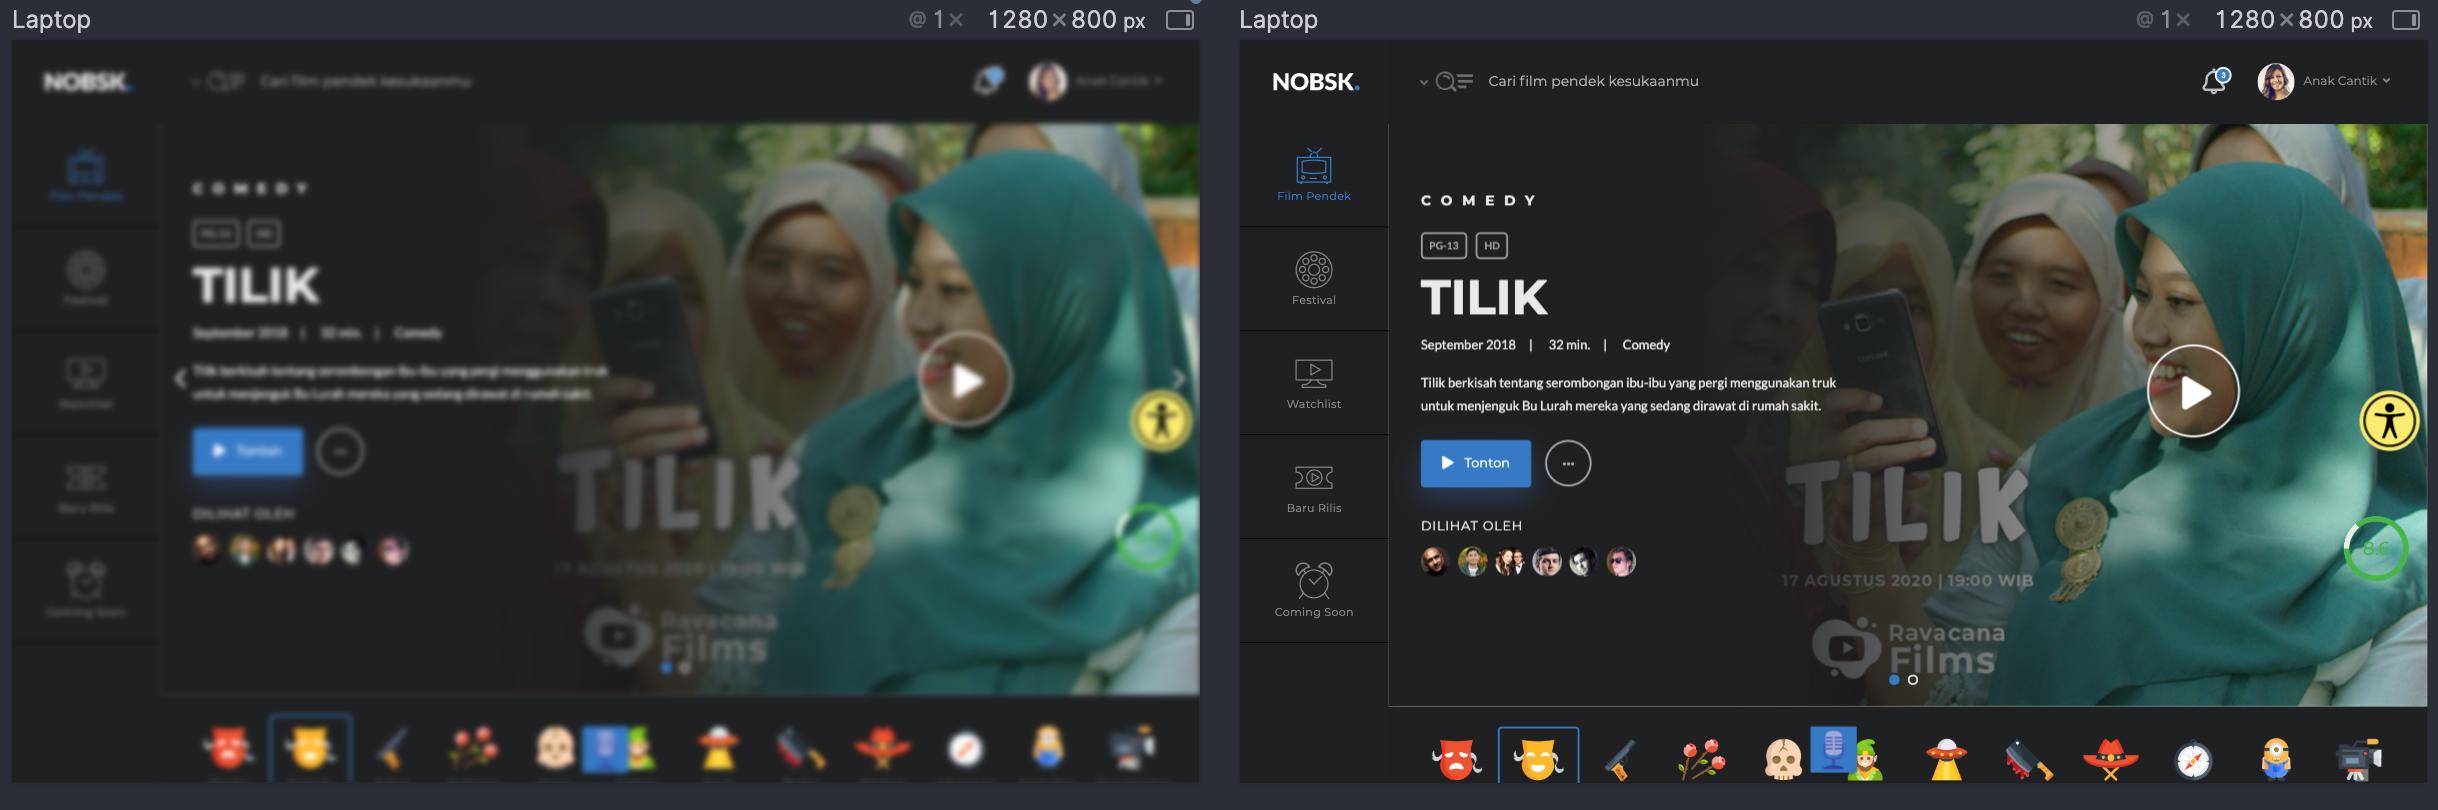This screenshot has width=2438, height=810.
Task: Click 'September 2018' in the sharp preview
Action: [1468, 345]
